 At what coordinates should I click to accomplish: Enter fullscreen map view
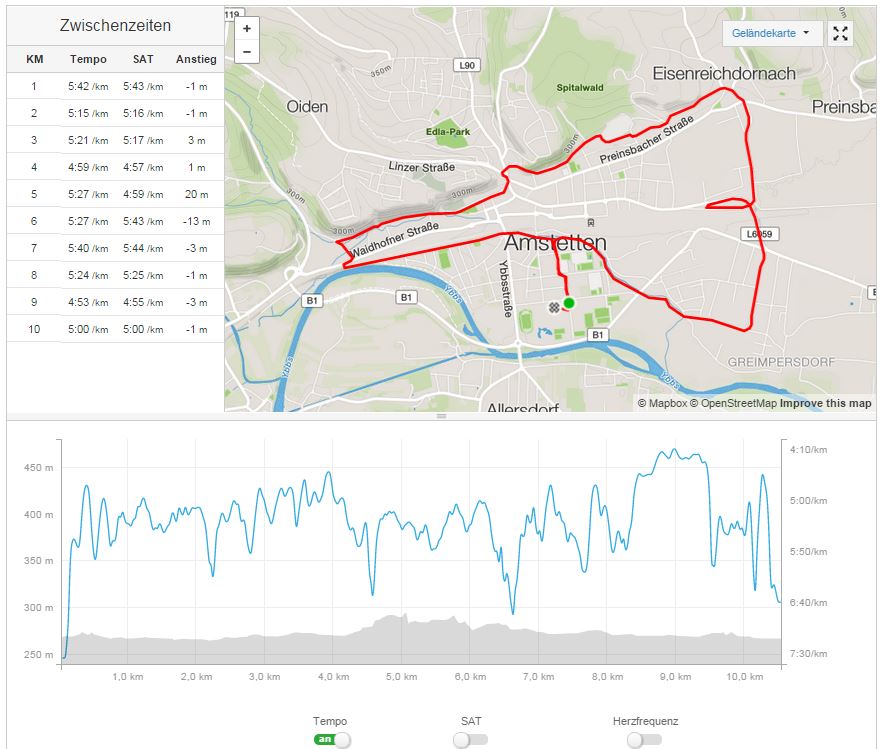(x=841, y=33)
